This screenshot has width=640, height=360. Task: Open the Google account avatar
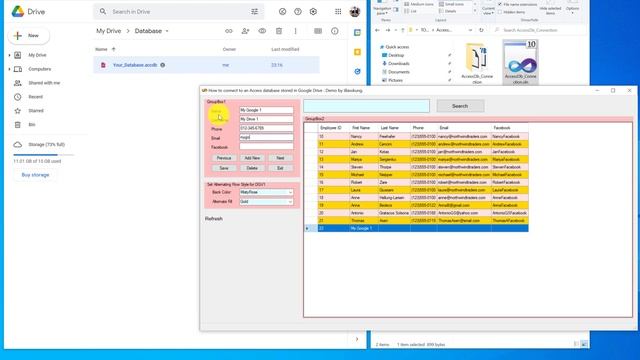click(355, 11)
